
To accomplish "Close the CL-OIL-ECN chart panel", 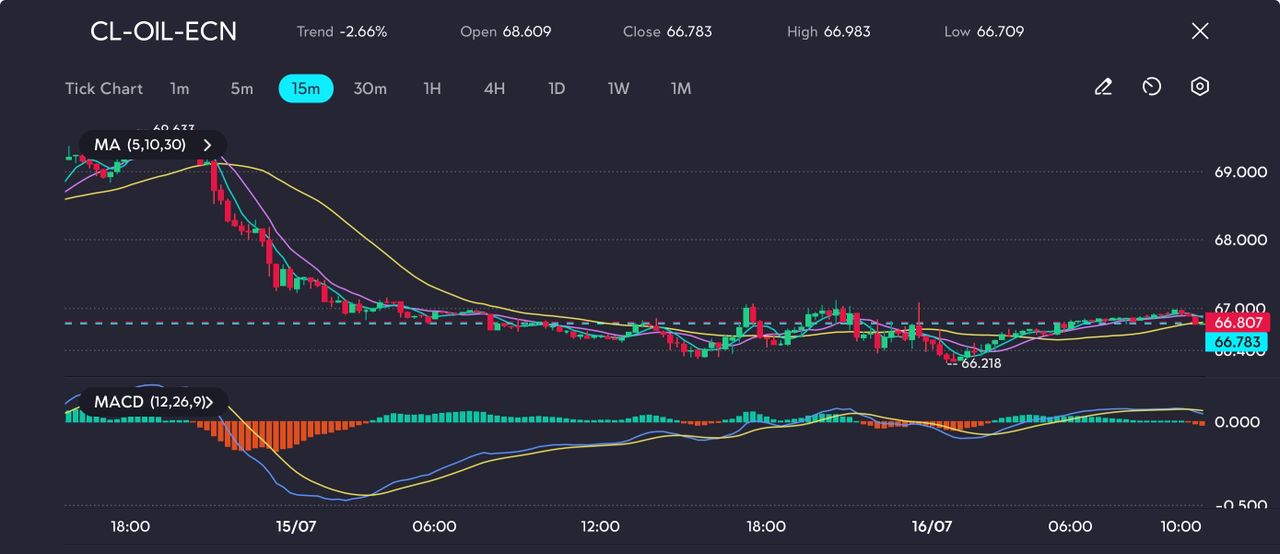I will coord(1200,31).
